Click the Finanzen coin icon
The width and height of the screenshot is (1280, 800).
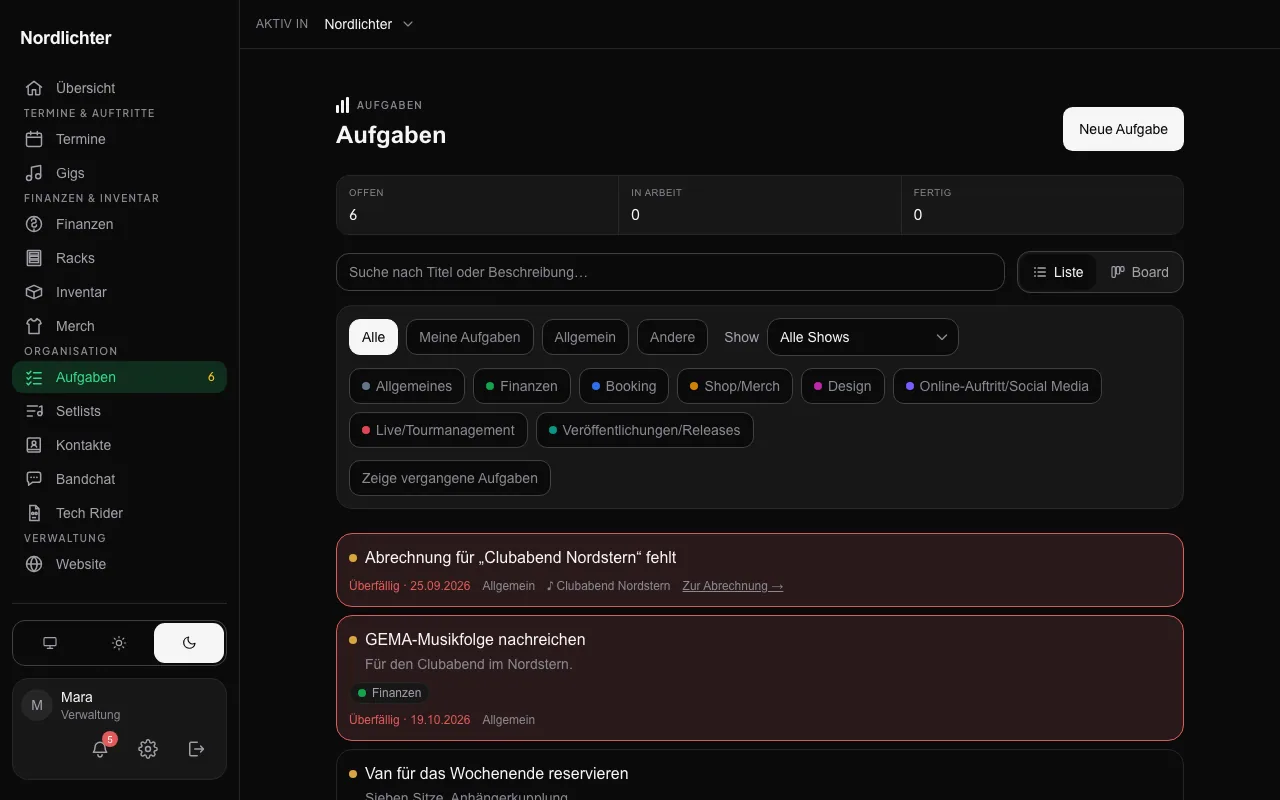(34, 224)
